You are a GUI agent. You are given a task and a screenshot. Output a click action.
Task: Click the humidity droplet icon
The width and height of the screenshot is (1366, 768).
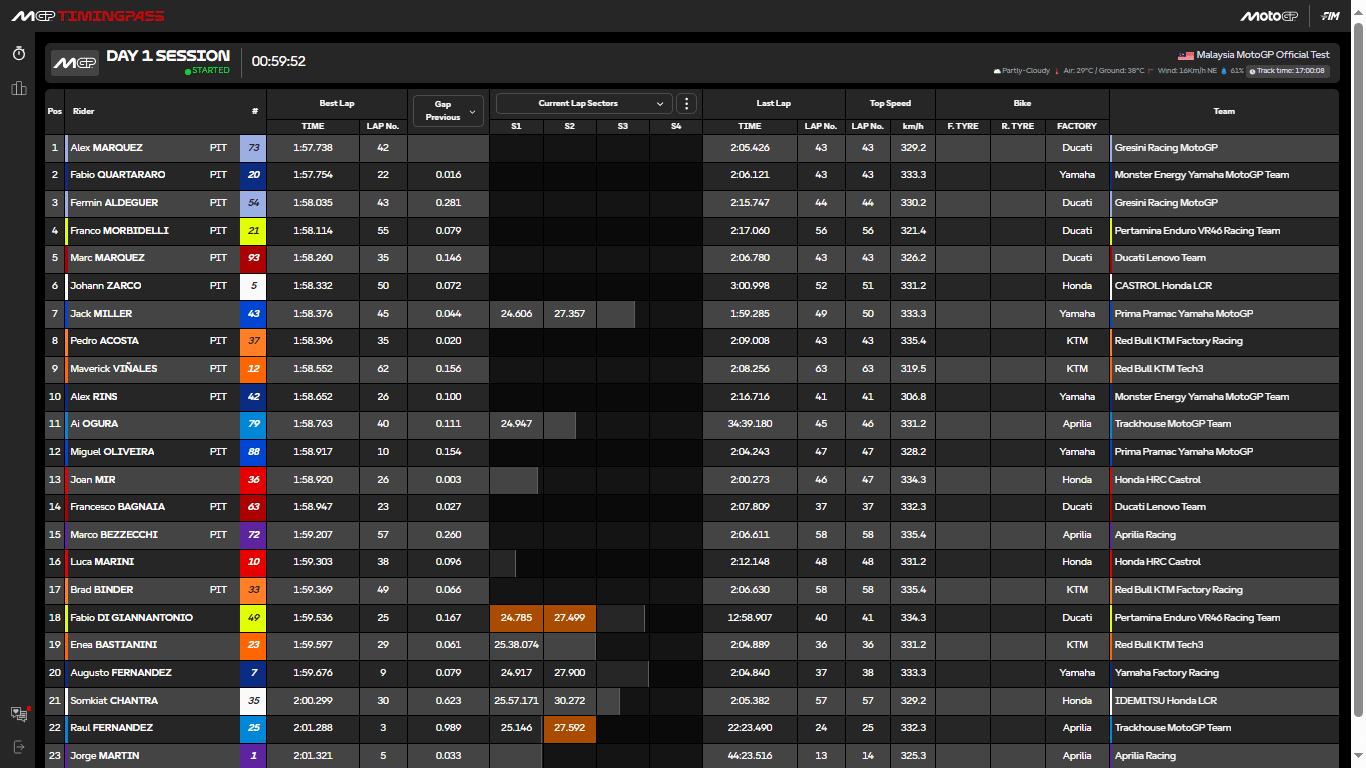click(1224, 71)
